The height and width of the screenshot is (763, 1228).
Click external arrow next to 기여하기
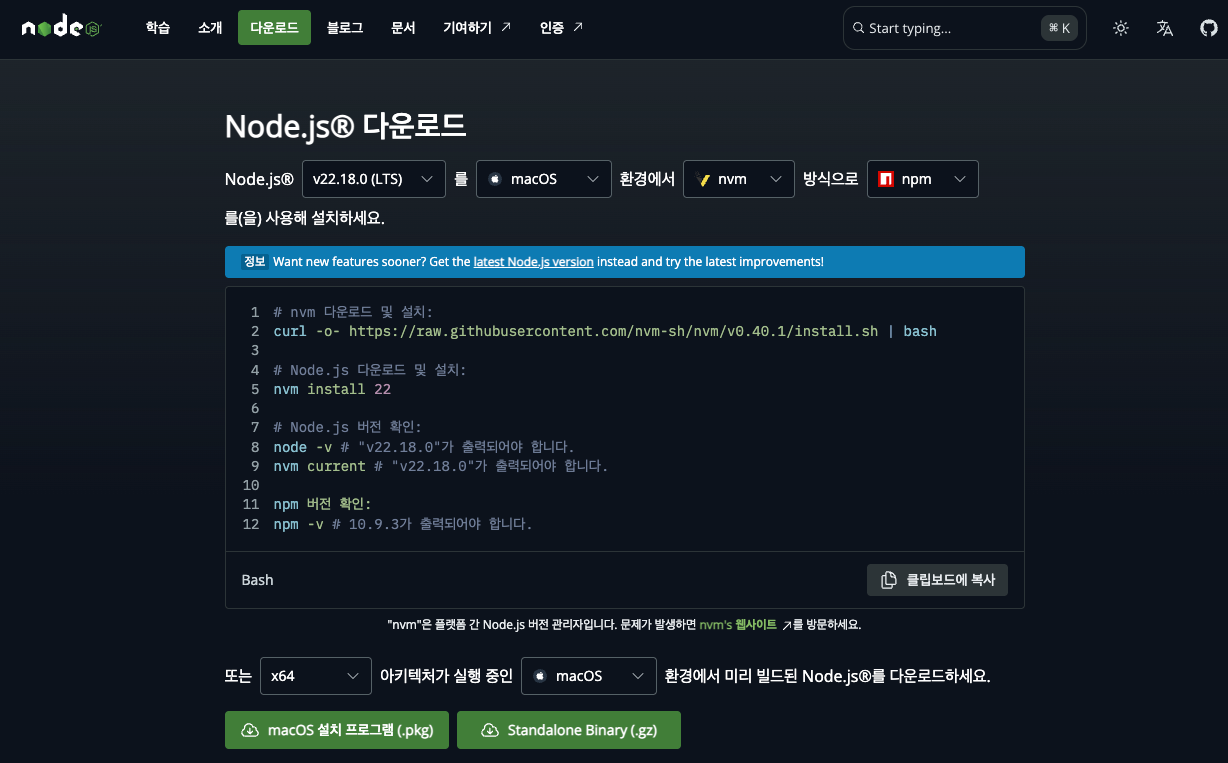tap(506, 27)
